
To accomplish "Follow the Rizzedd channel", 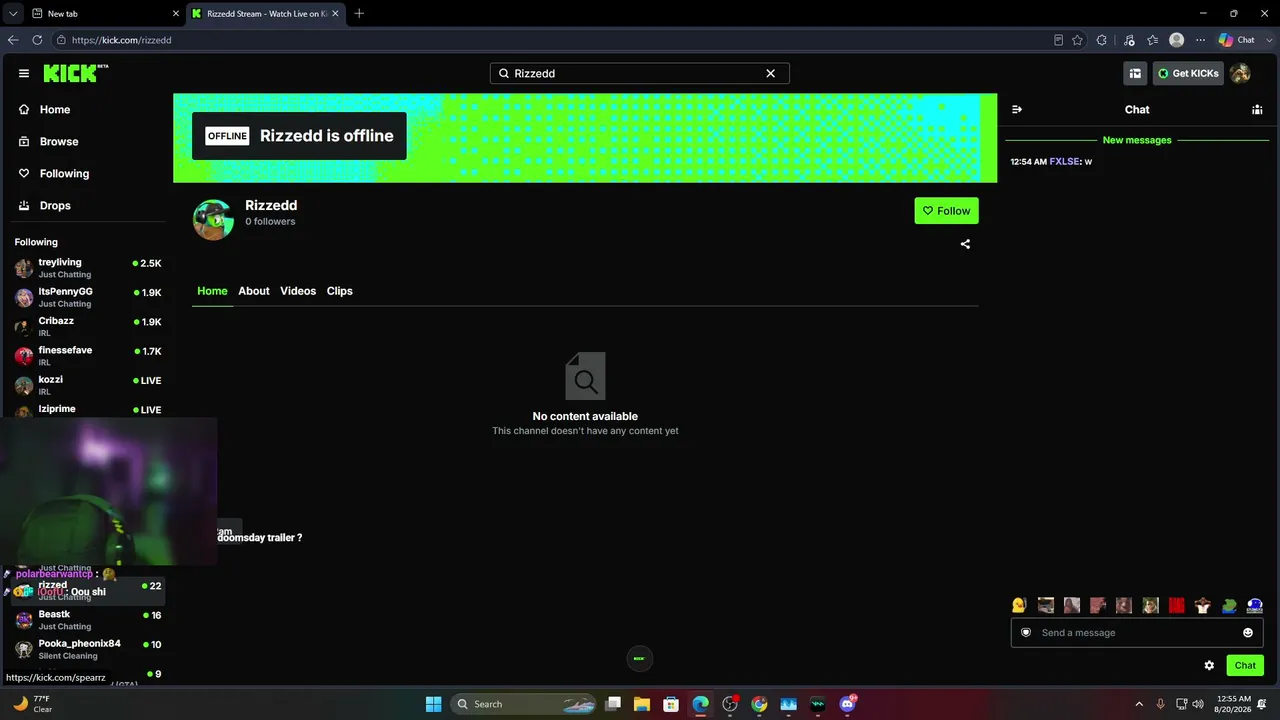I will [x=946, y=211].
